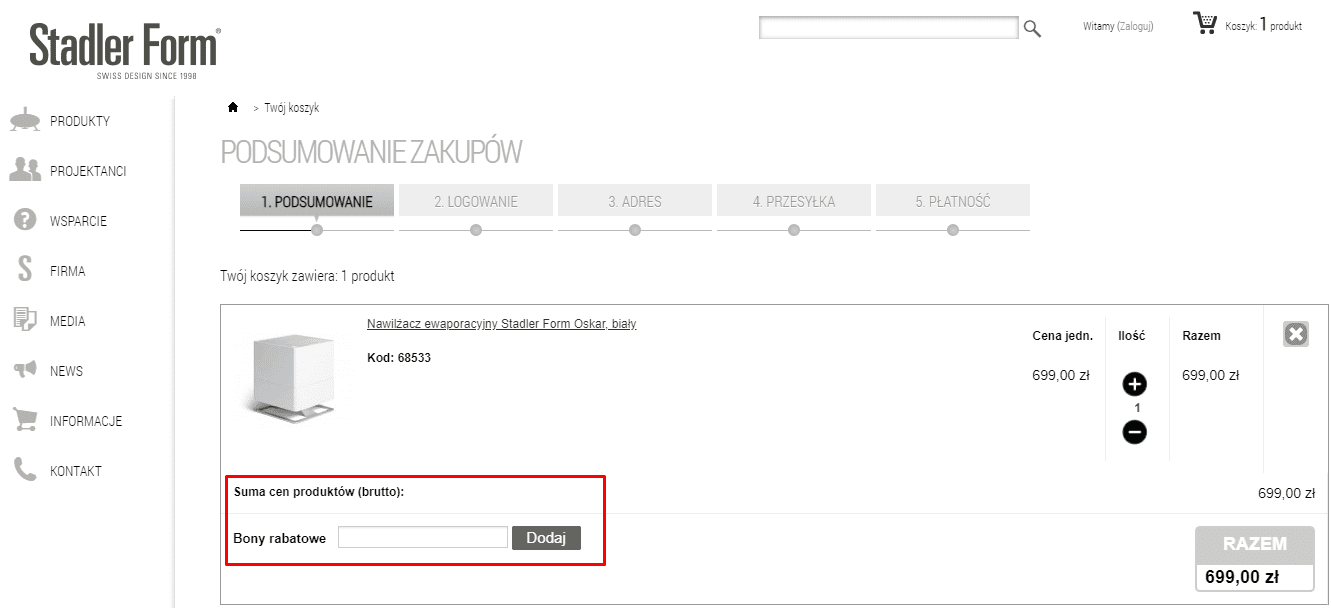Go to step 2. LOGOWANIE tab
The height and width of the screenshot is (608, 1331).
pos(476,201)
